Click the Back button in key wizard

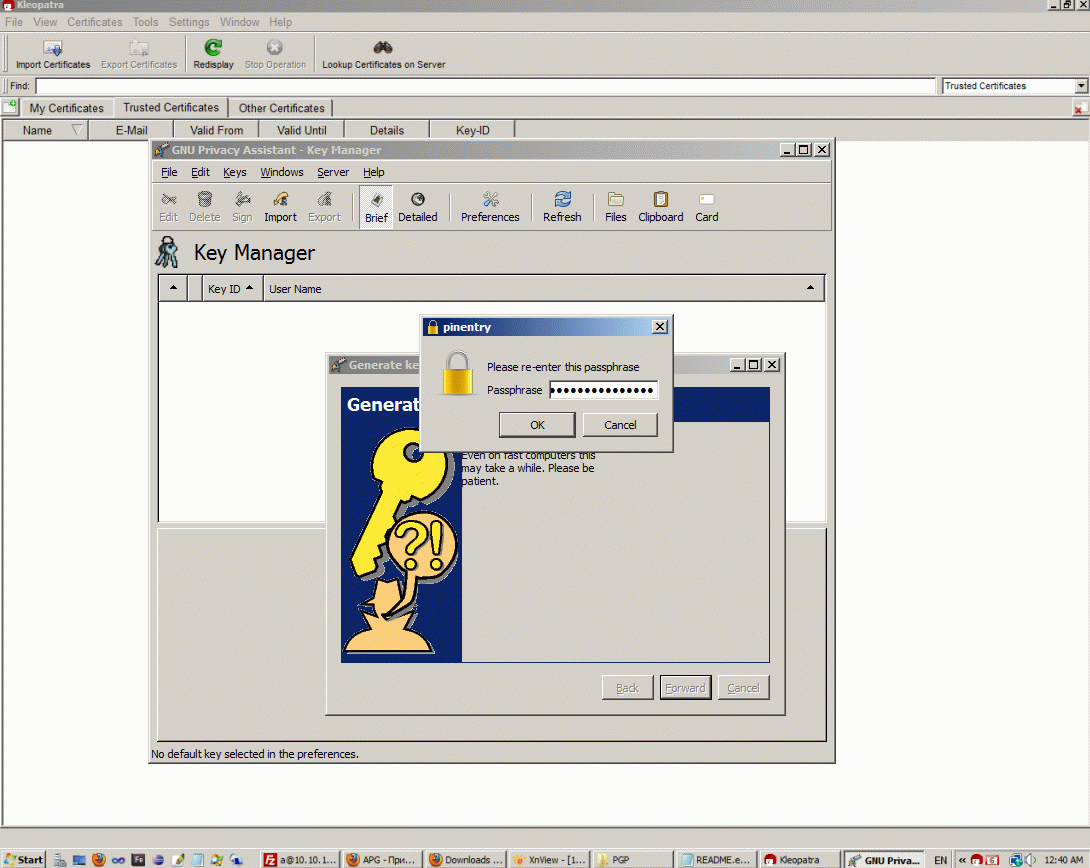627,687
